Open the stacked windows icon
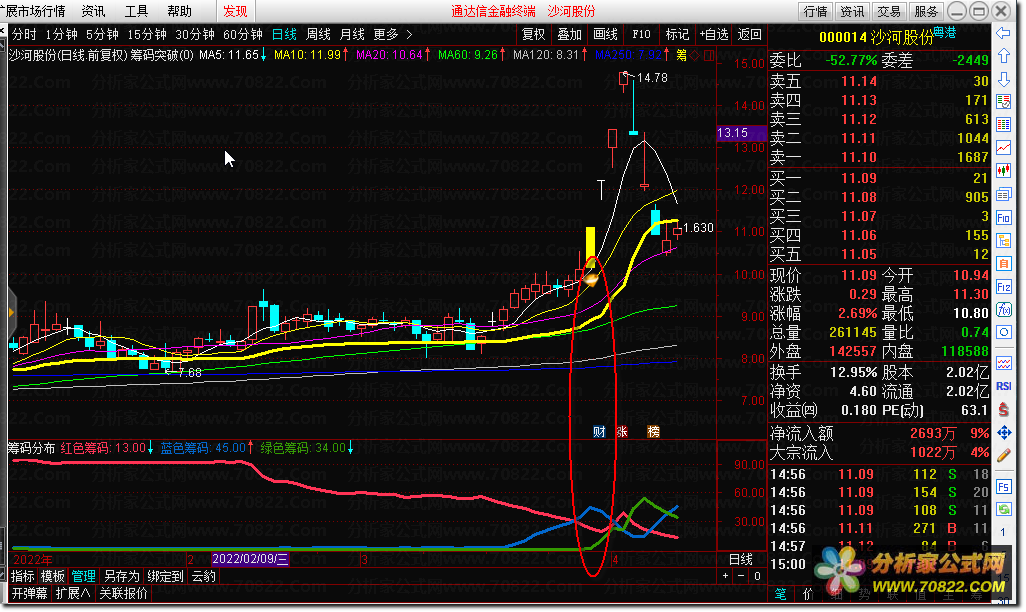This screenshot has width=1026, height=612. (x=1003, y=194)
